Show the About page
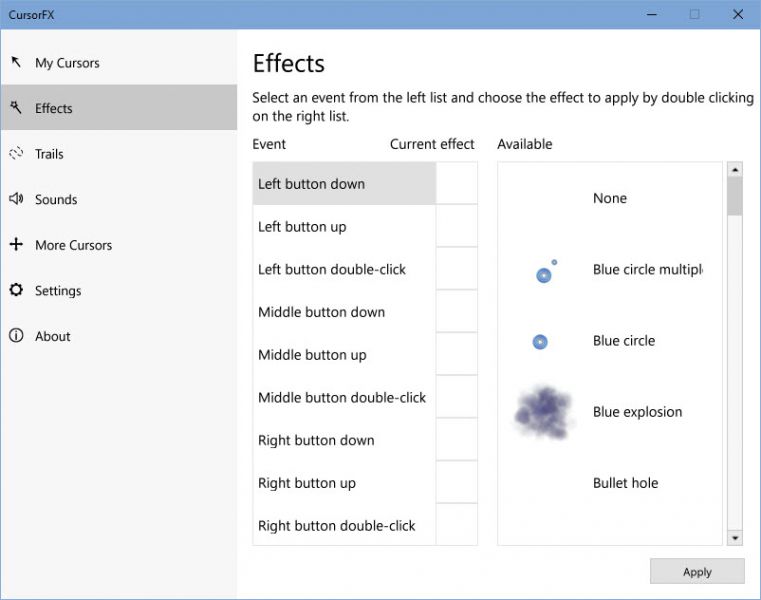The height and width of the screenshot is (600, 761). click(119, 335)
